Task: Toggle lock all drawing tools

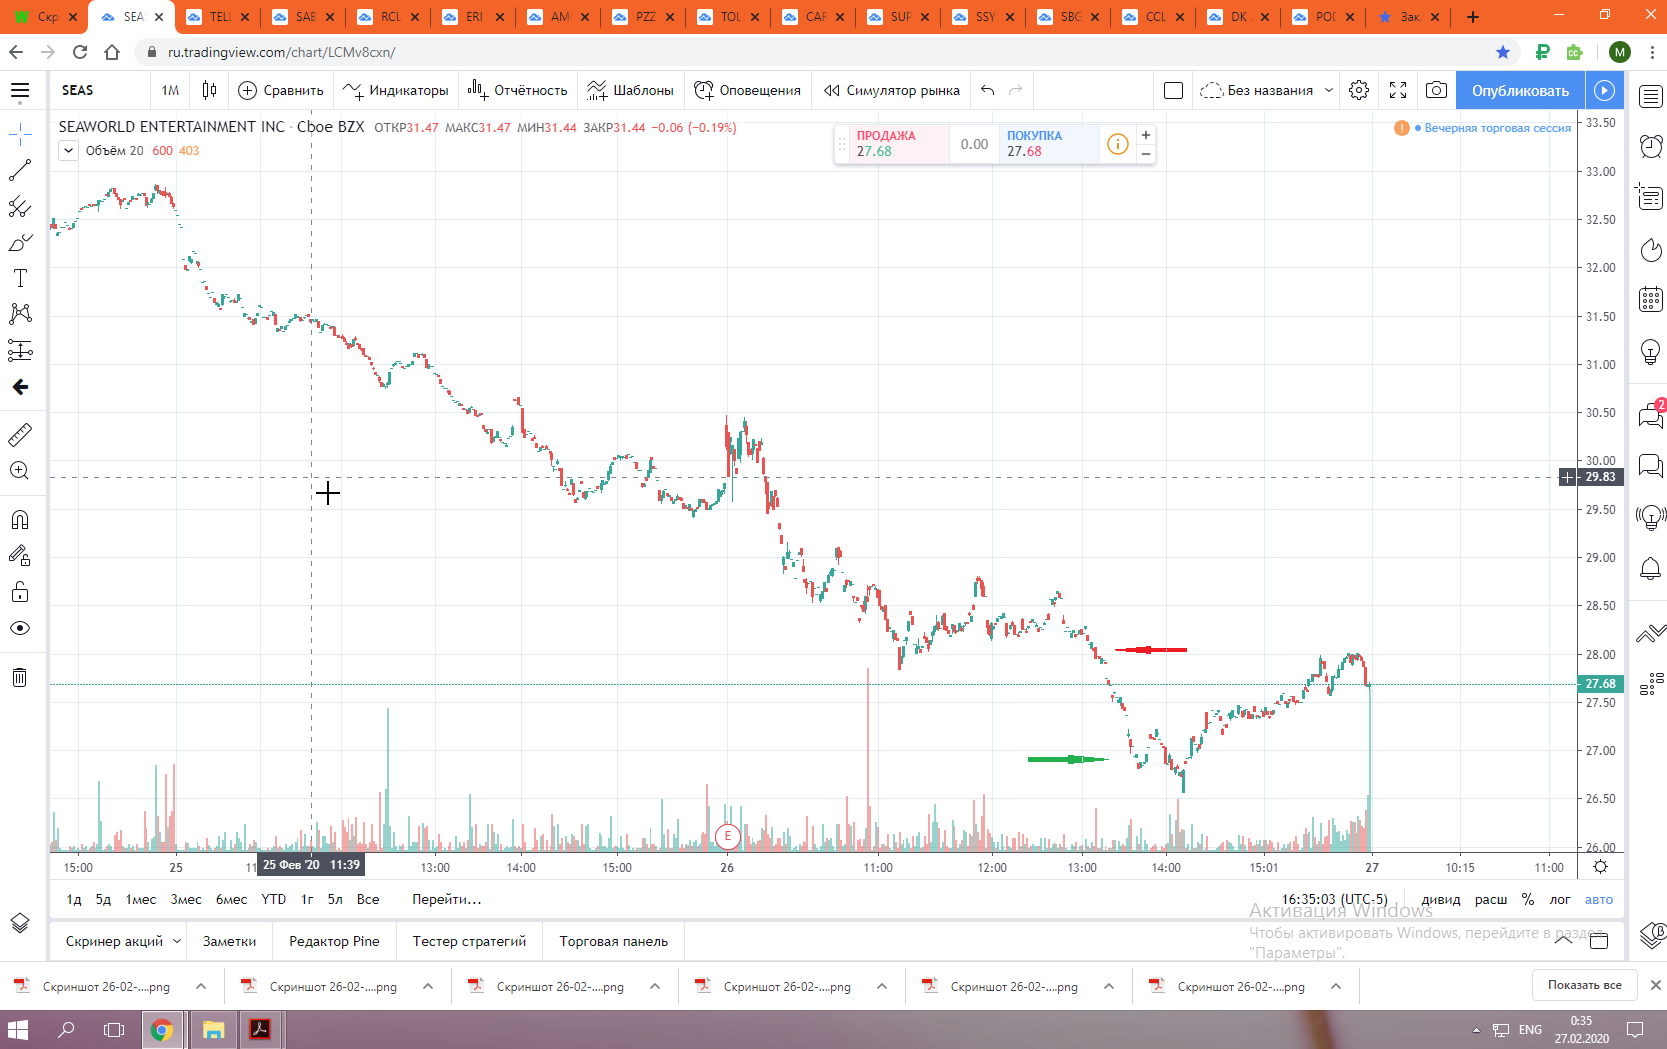Action: 20,592
